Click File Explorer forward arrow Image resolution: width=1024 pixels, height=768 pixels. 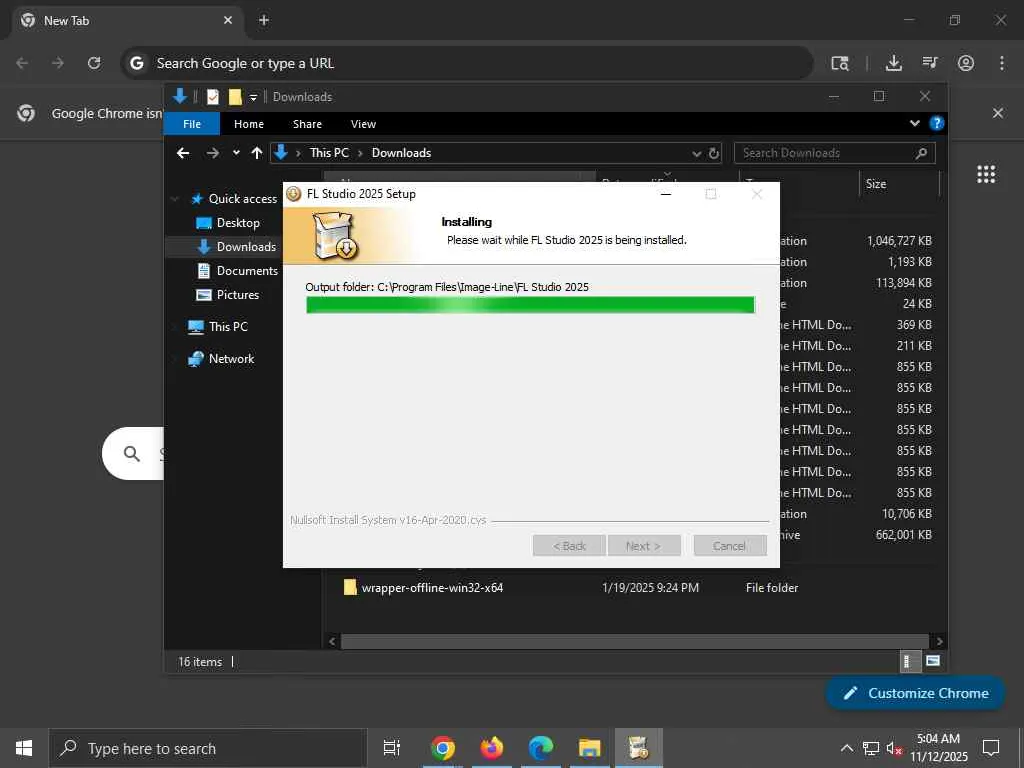click(x=212, y=153)
